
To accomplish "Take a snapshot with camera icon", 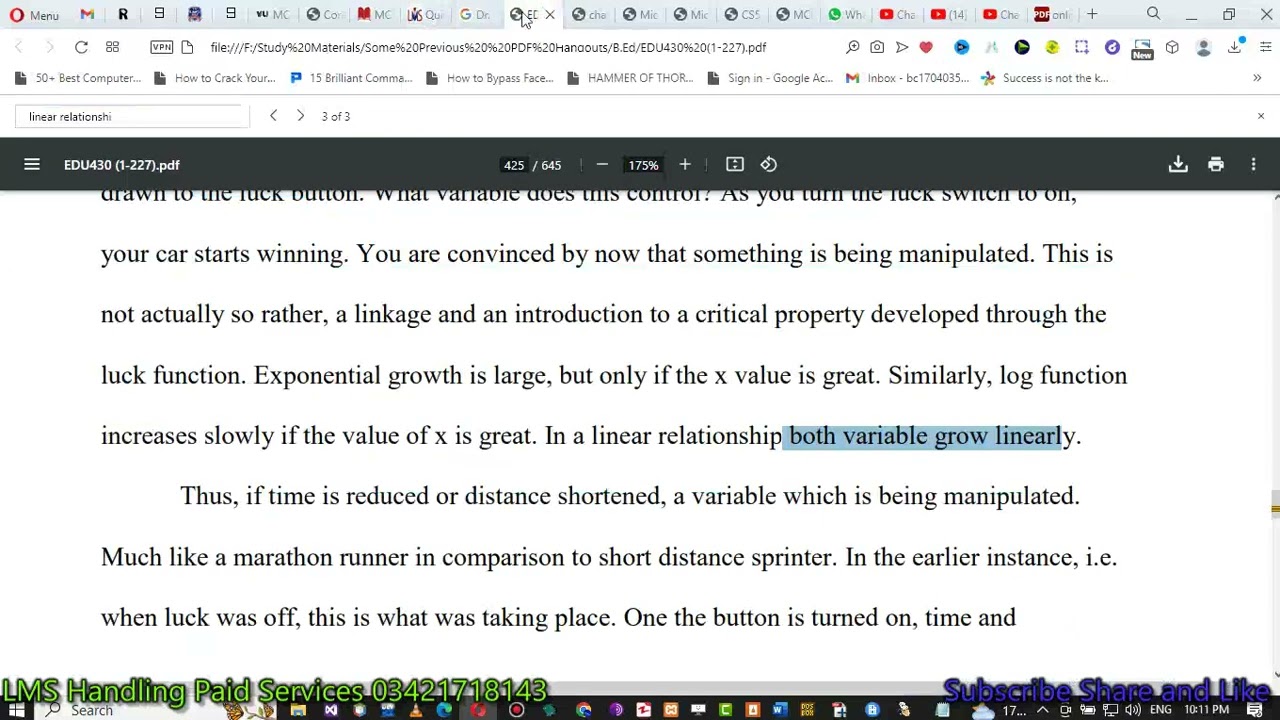I will [x=877, y=47].
